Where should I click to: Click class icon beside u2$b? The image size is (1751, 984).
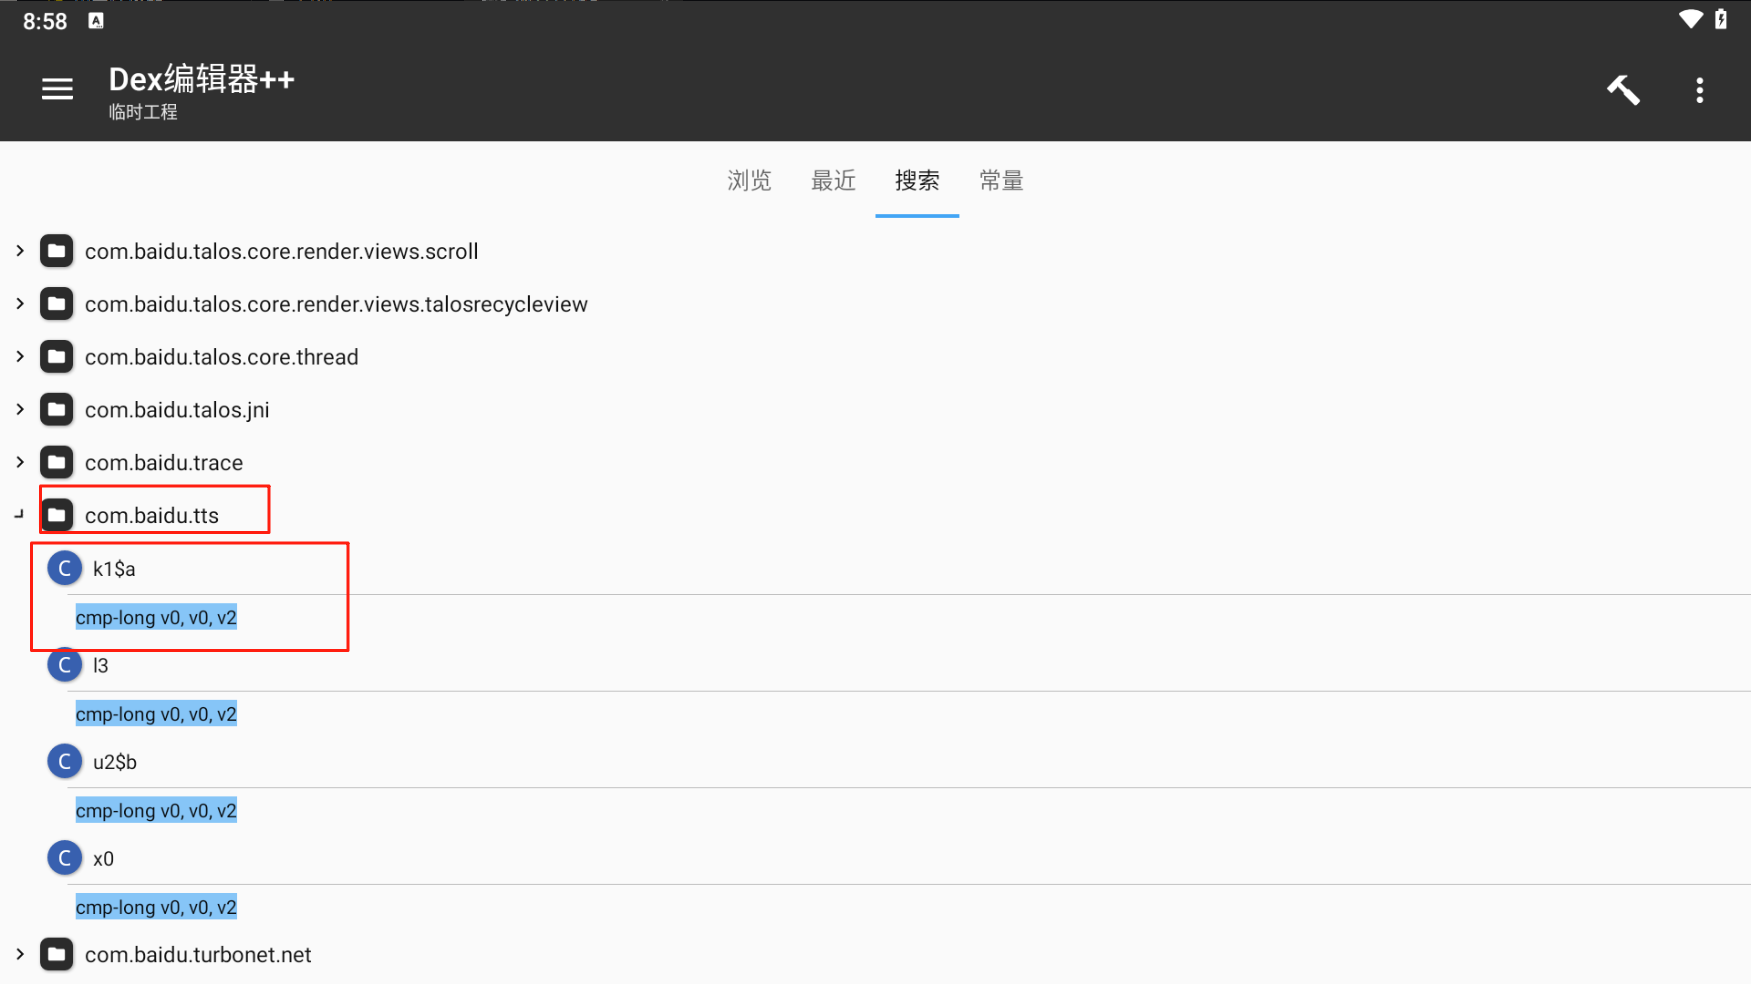click(x=65, y=762)
